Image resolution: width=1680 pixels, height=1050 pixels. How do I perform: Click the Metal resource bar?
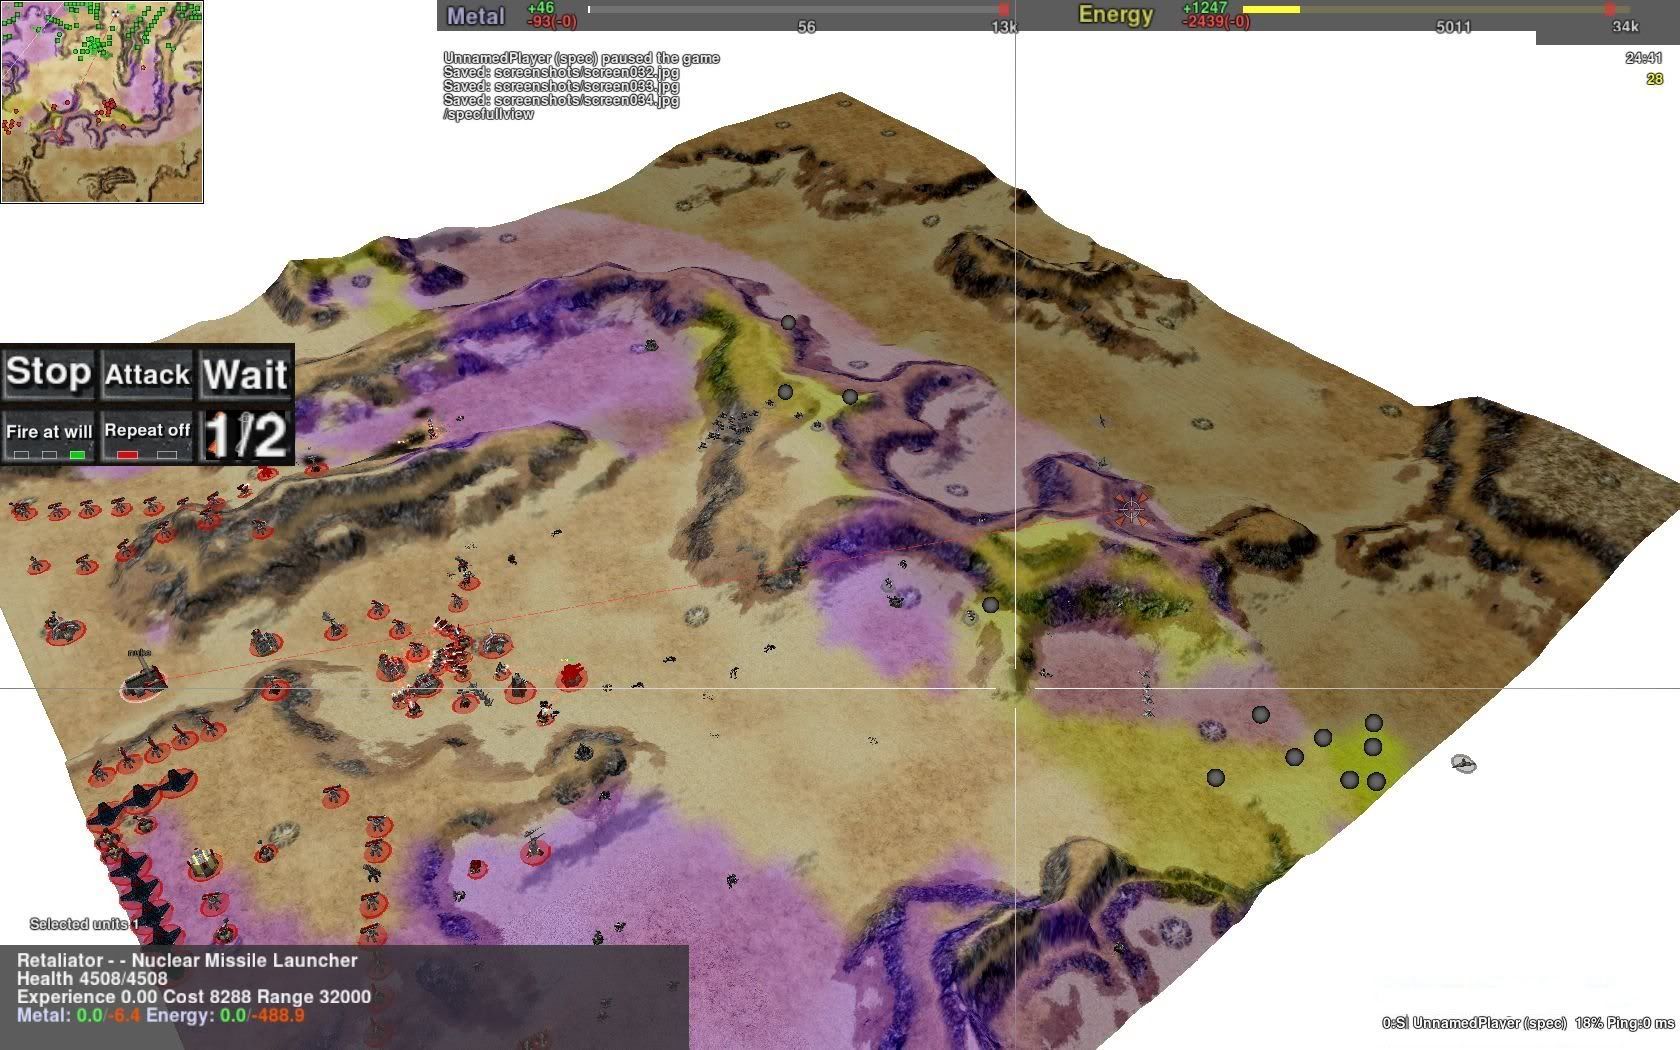(797, 10)
